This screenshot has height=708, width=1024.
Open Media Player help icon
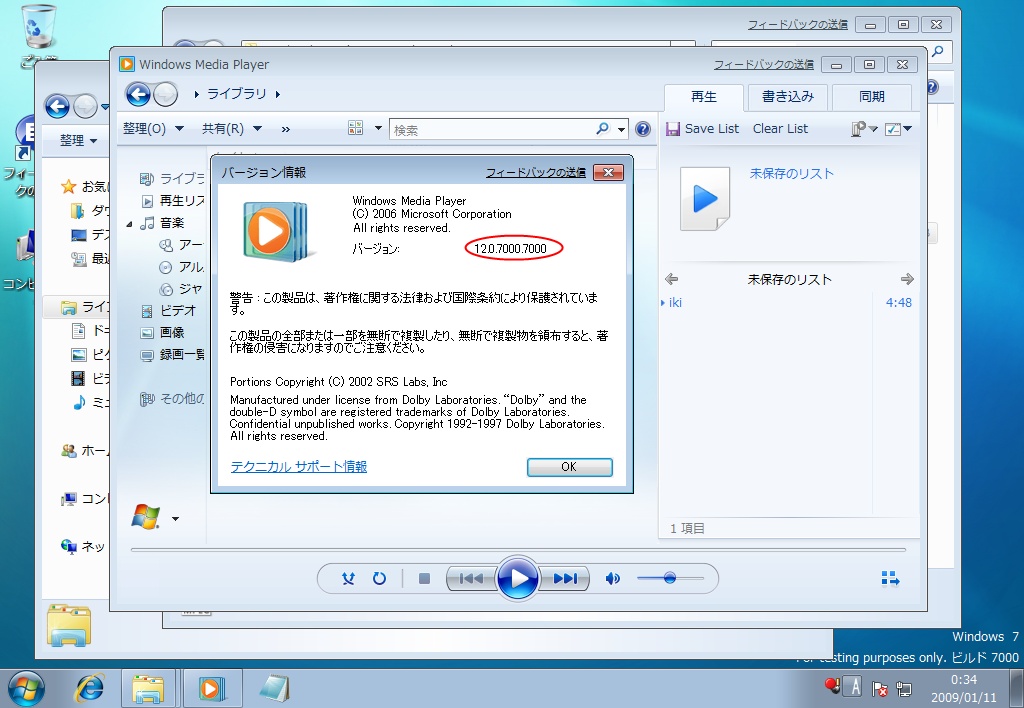[x=643, y=129]
